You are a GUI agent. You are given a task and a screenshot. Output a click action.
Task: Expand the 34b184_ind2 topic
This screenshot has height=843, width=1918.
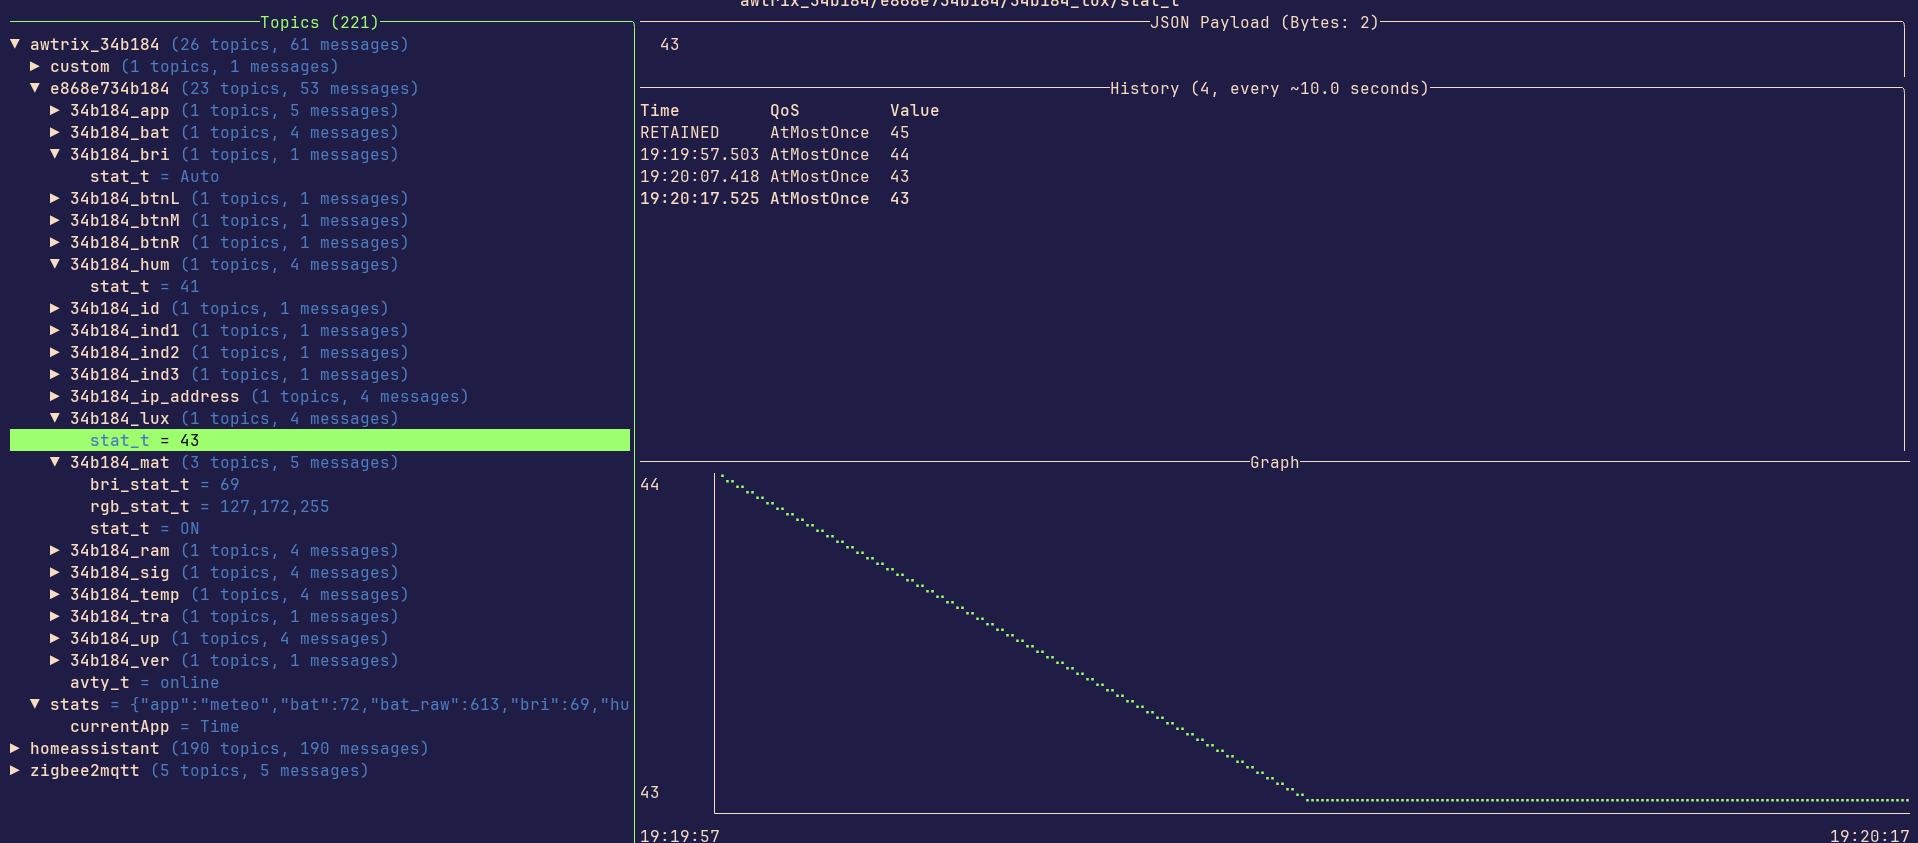(x=55, y=352)
